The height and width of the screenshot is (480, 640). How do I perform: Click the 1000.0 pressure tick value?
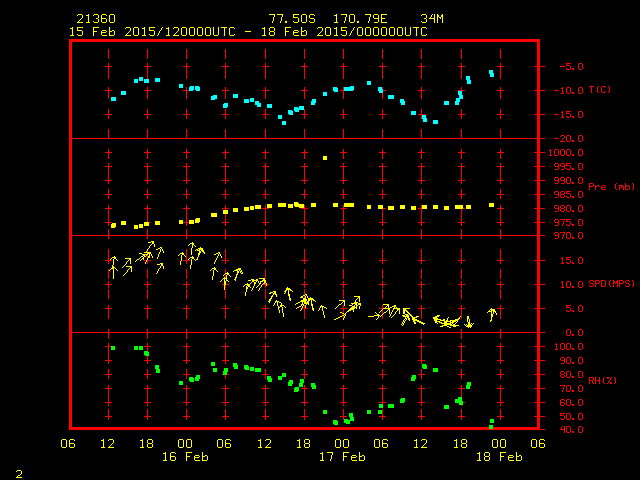click(x=566, y=153)
